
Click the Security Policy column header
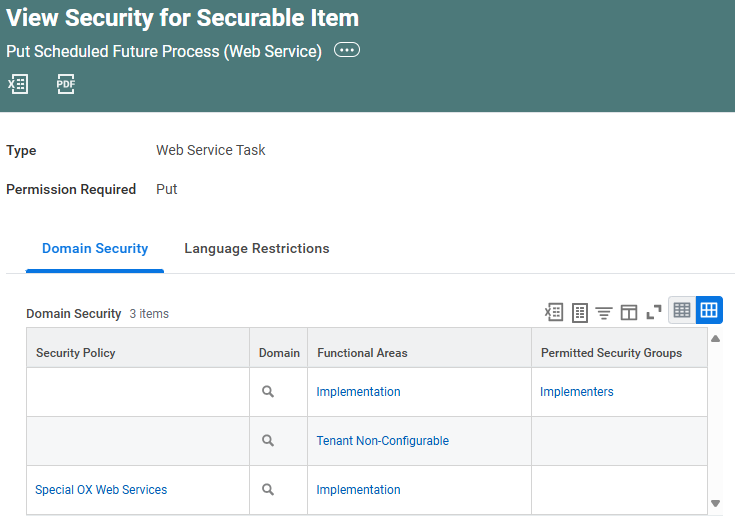[76, 353]
